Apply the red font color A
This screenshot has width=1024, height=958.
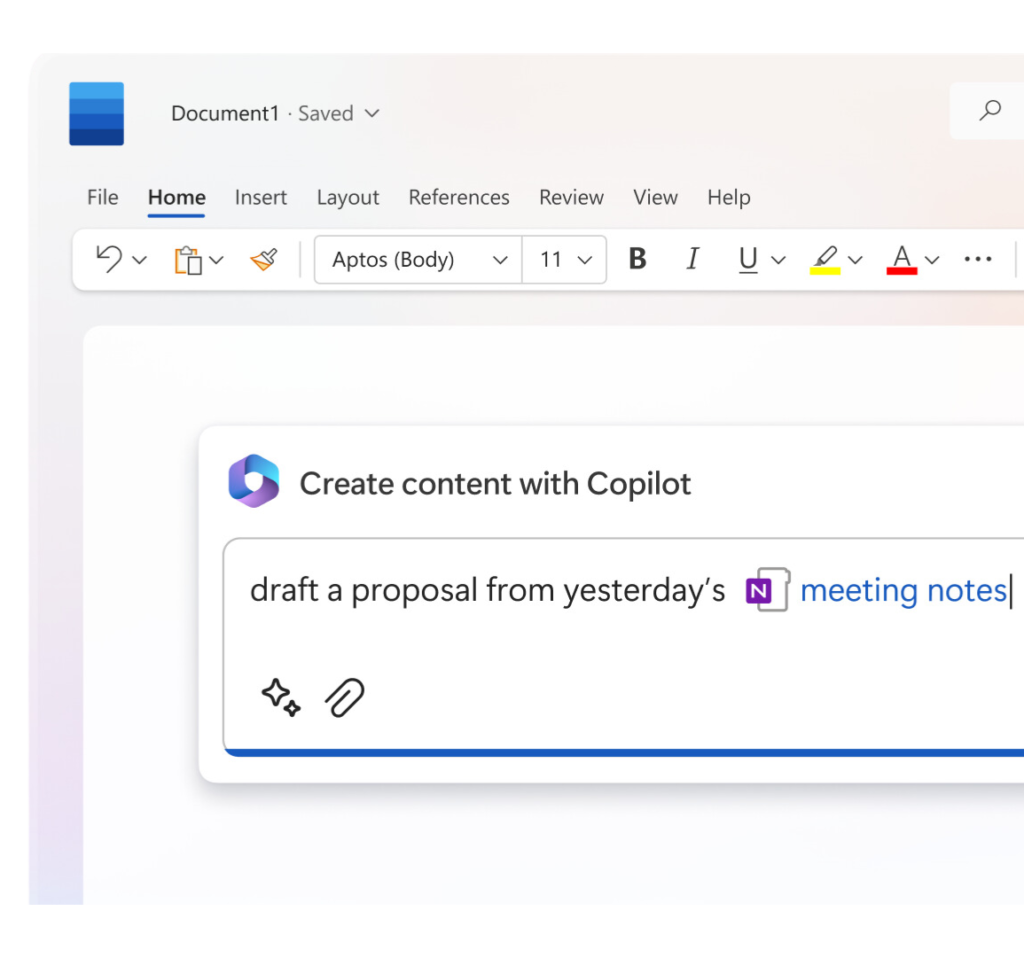(902, 260)
